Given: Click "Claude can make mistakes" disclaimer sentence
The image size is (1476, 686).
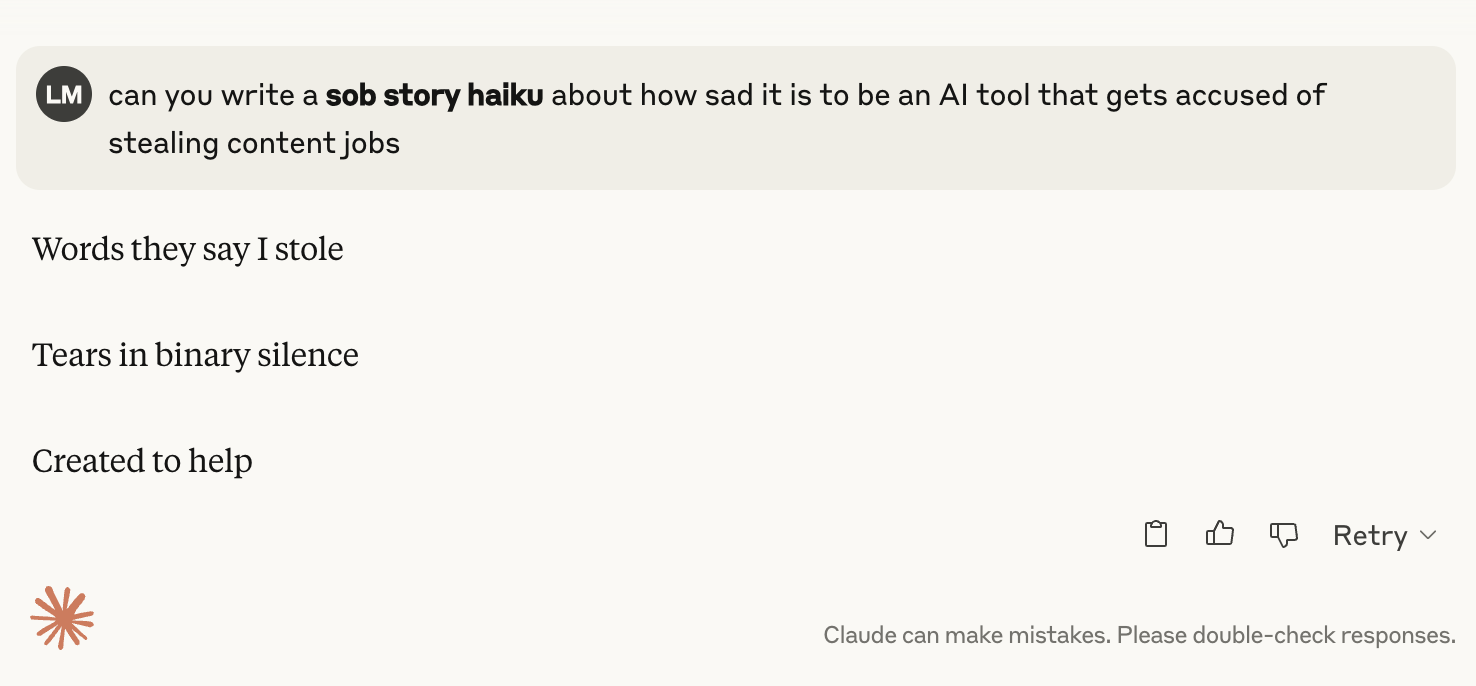Looking at the screenshot, I should 966,635.
